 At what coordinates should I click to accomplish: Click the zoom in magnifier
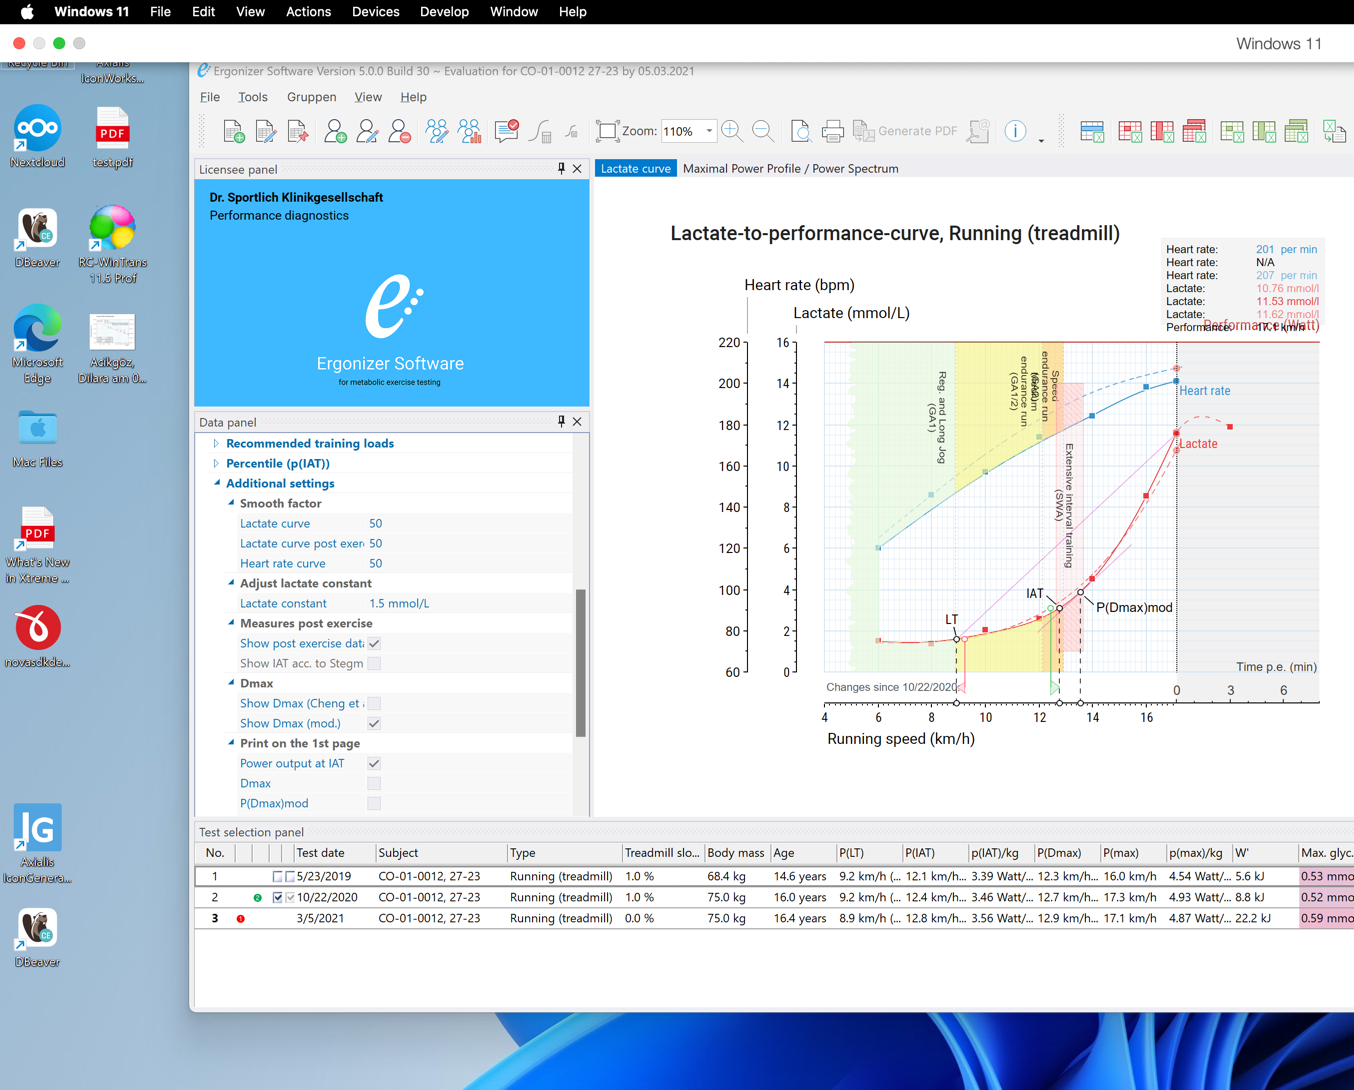point(732,131)
